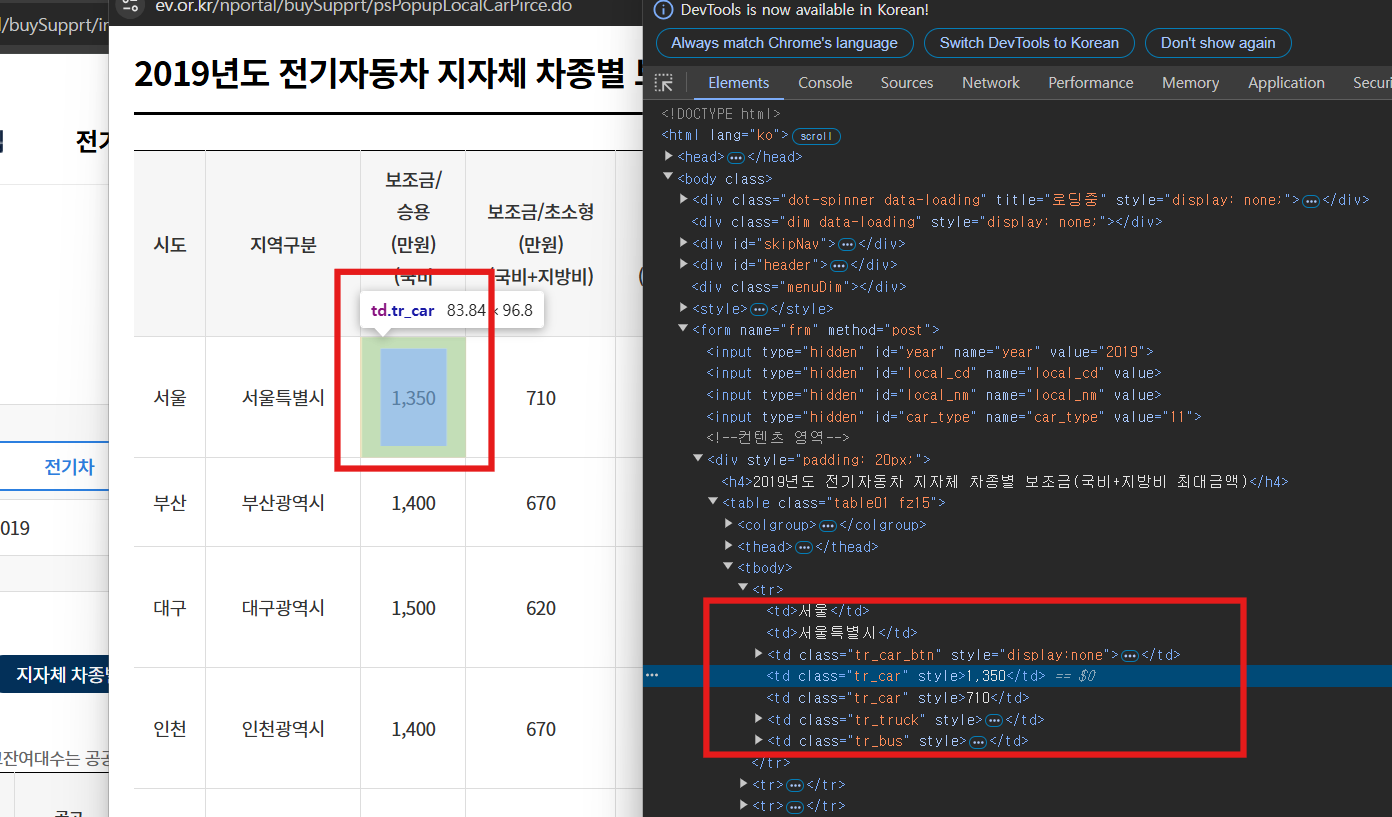Viewport: 1392px width, 817px height.
Task: Click Switch DevTools to Korean button
Action: [x=1029, y=43]
